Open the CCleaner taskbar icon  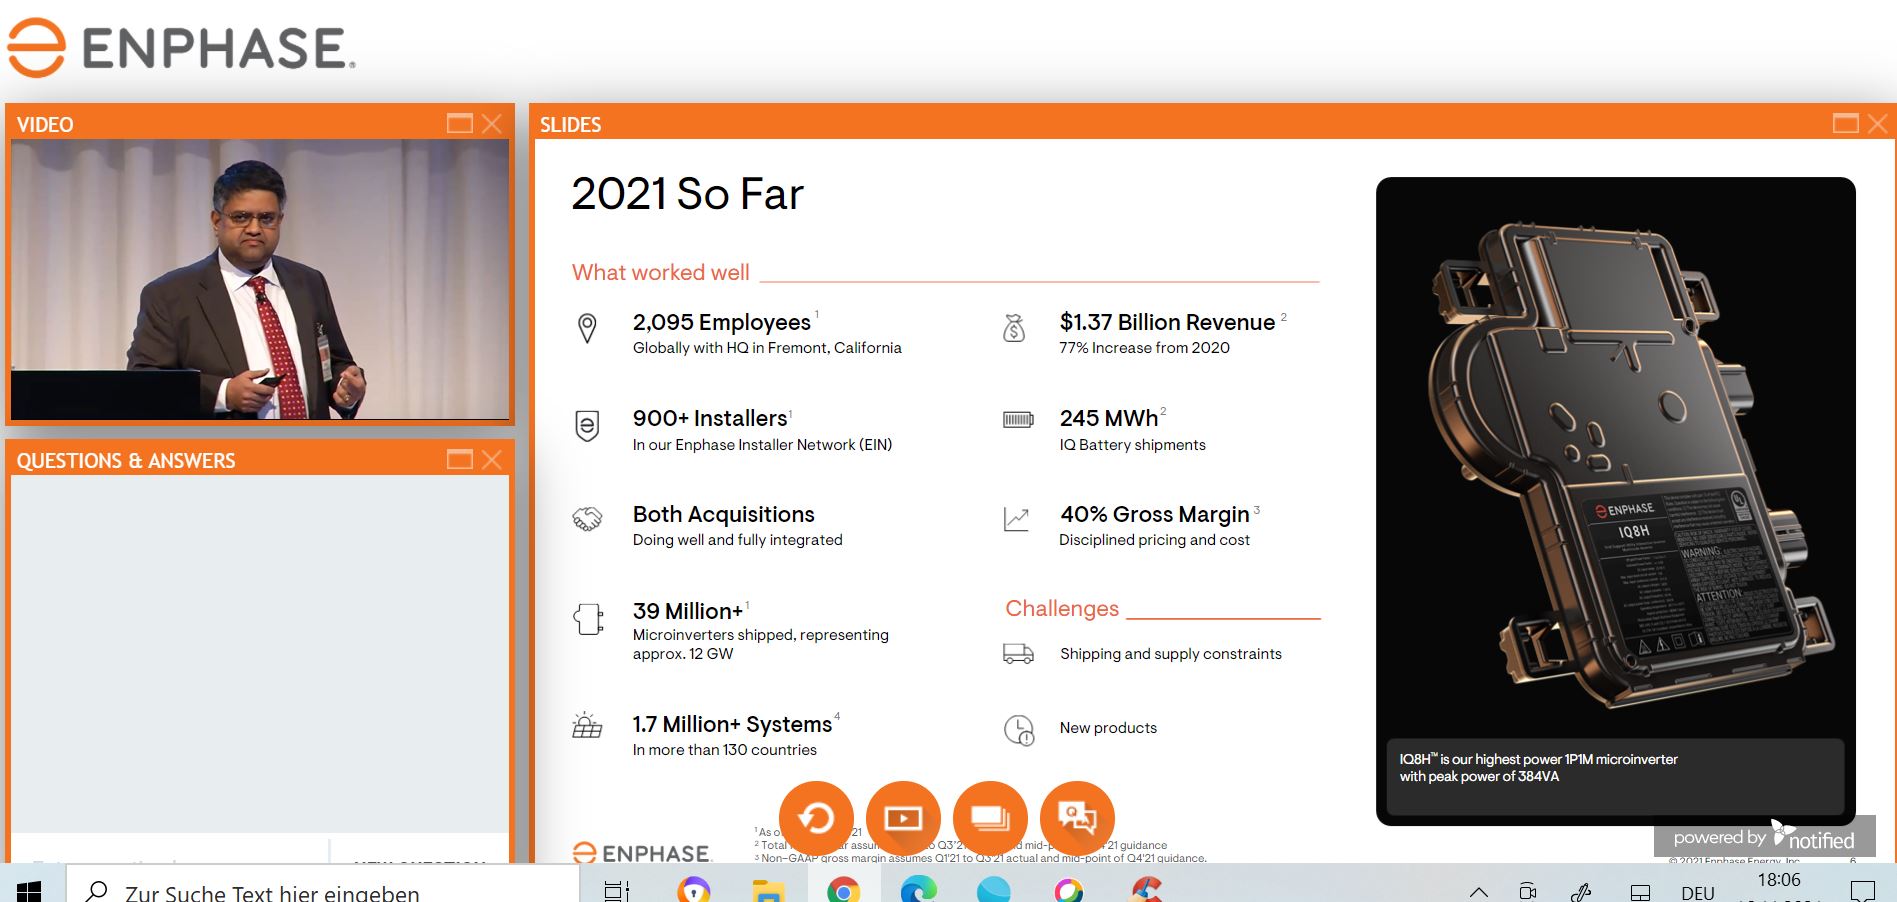1146,890
